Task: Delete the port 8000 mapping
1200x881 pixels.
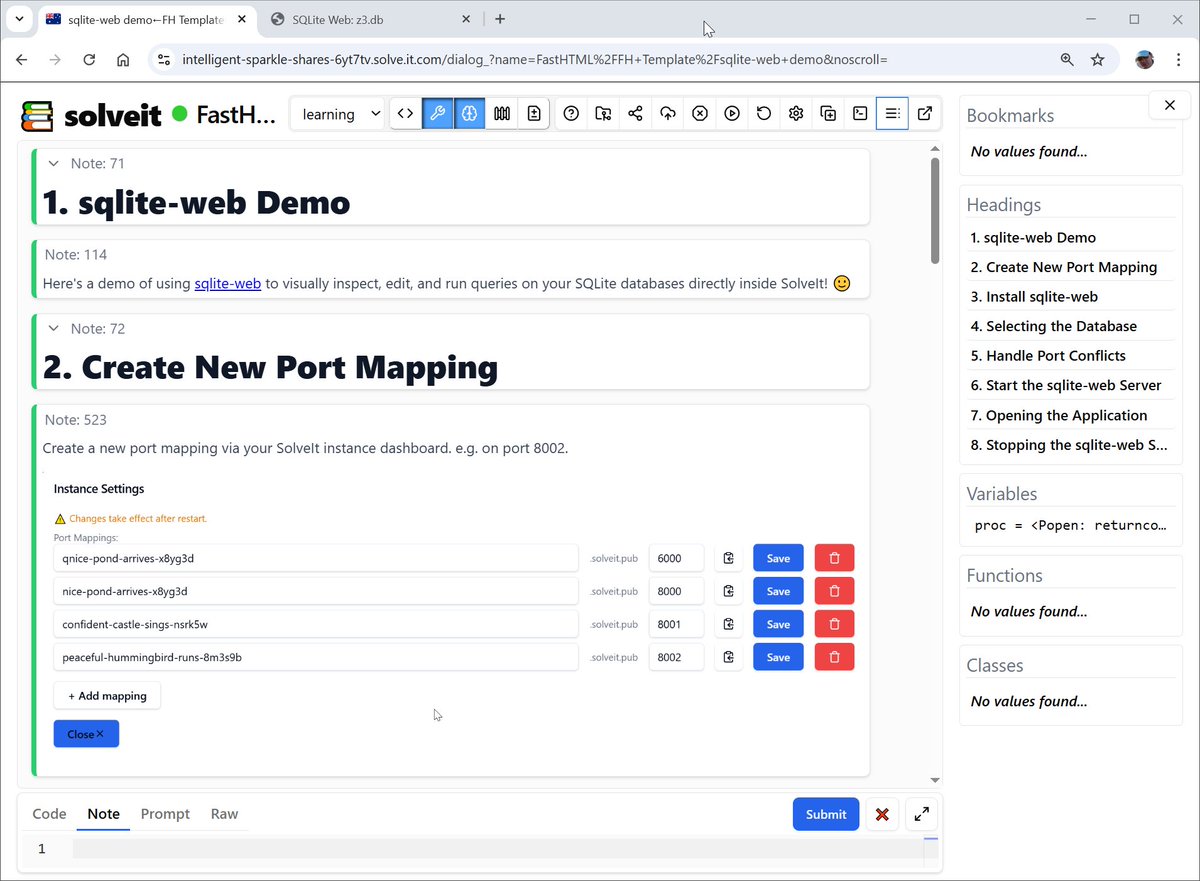Action: pos(834,591)
